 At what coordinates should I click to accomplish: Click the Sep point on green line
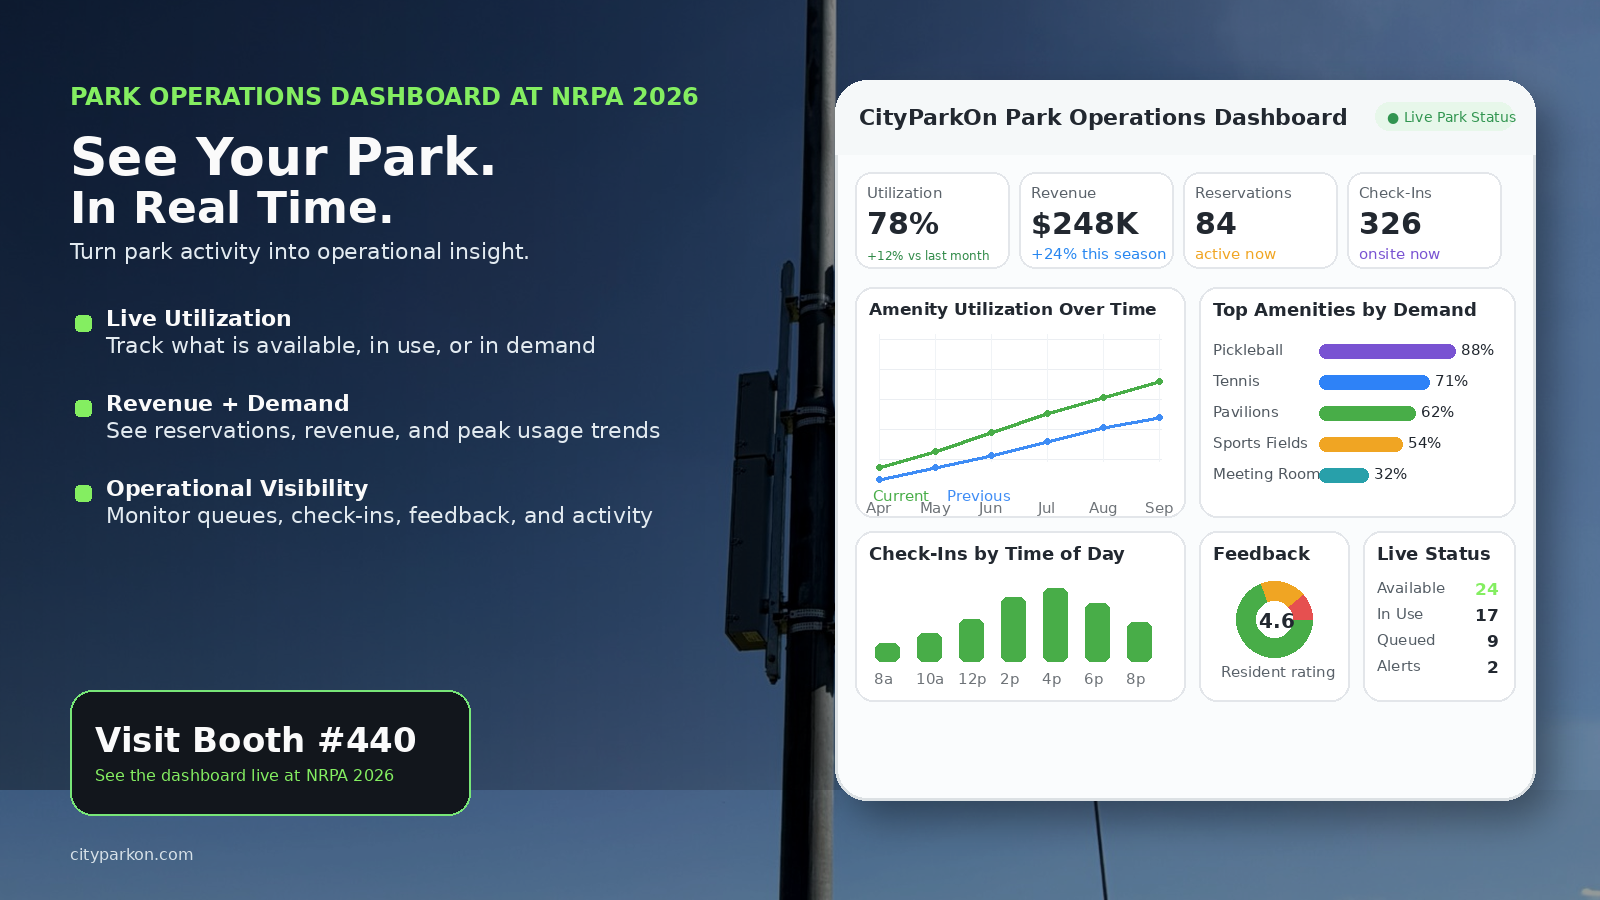pyautogui.click(x=1159, y=382)
